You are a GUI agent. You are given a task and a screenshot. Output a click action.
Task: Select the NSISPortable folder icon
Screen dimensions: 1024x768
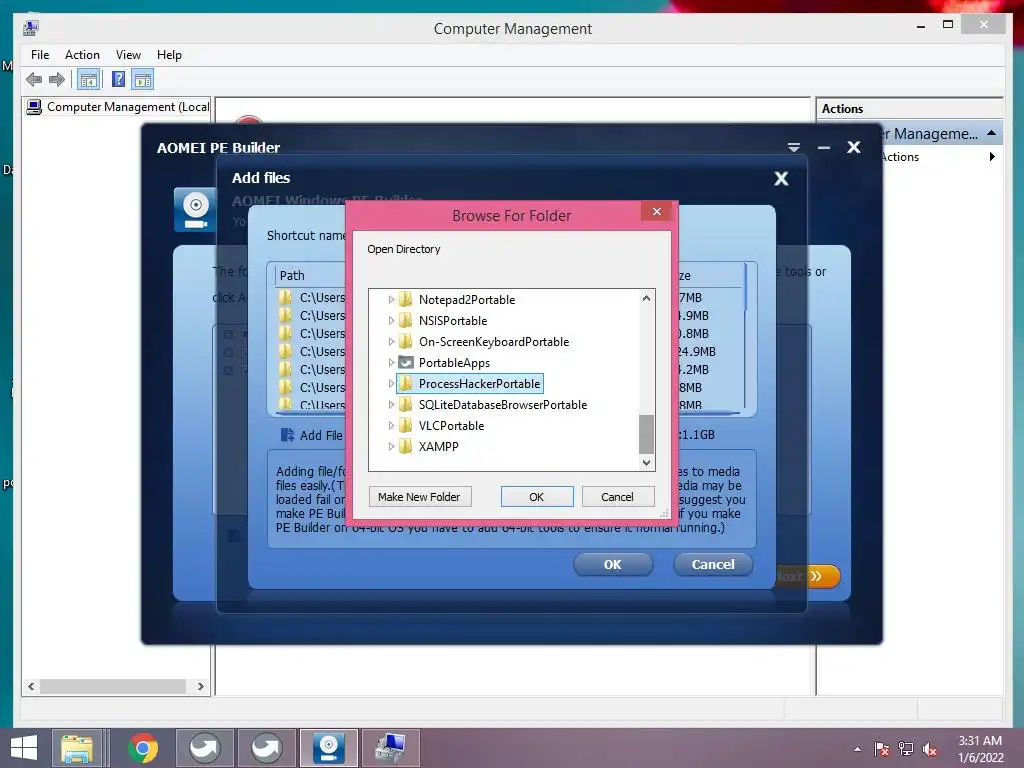pyautogui.click(x=406, y=321)
